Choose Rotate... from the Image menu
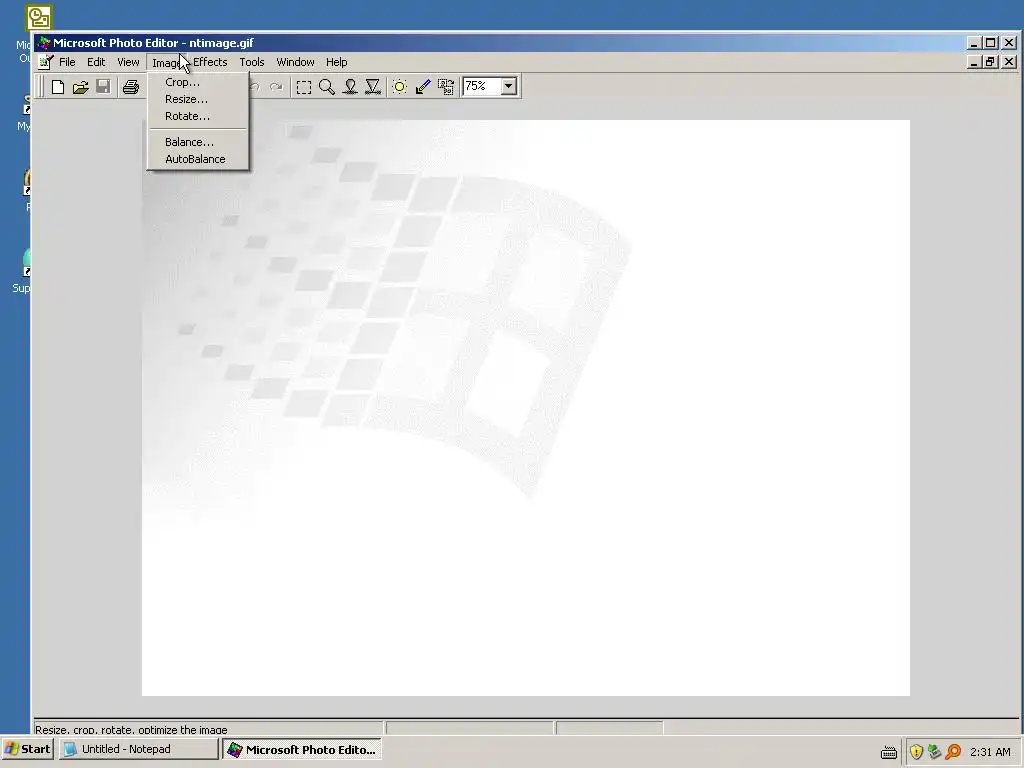The image size is (1024, 768). point(198,116)
